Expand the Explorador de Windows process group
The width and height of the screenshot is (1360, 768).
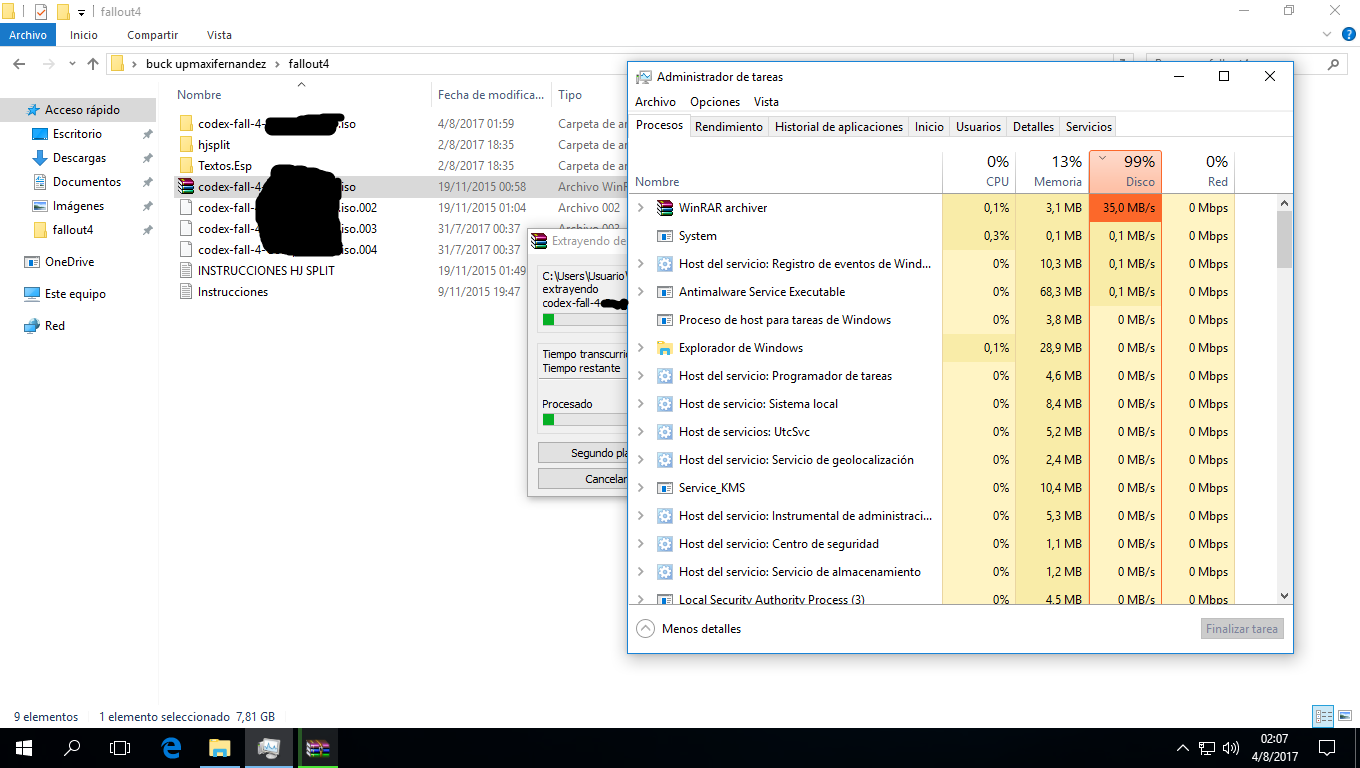click(641, 348)
